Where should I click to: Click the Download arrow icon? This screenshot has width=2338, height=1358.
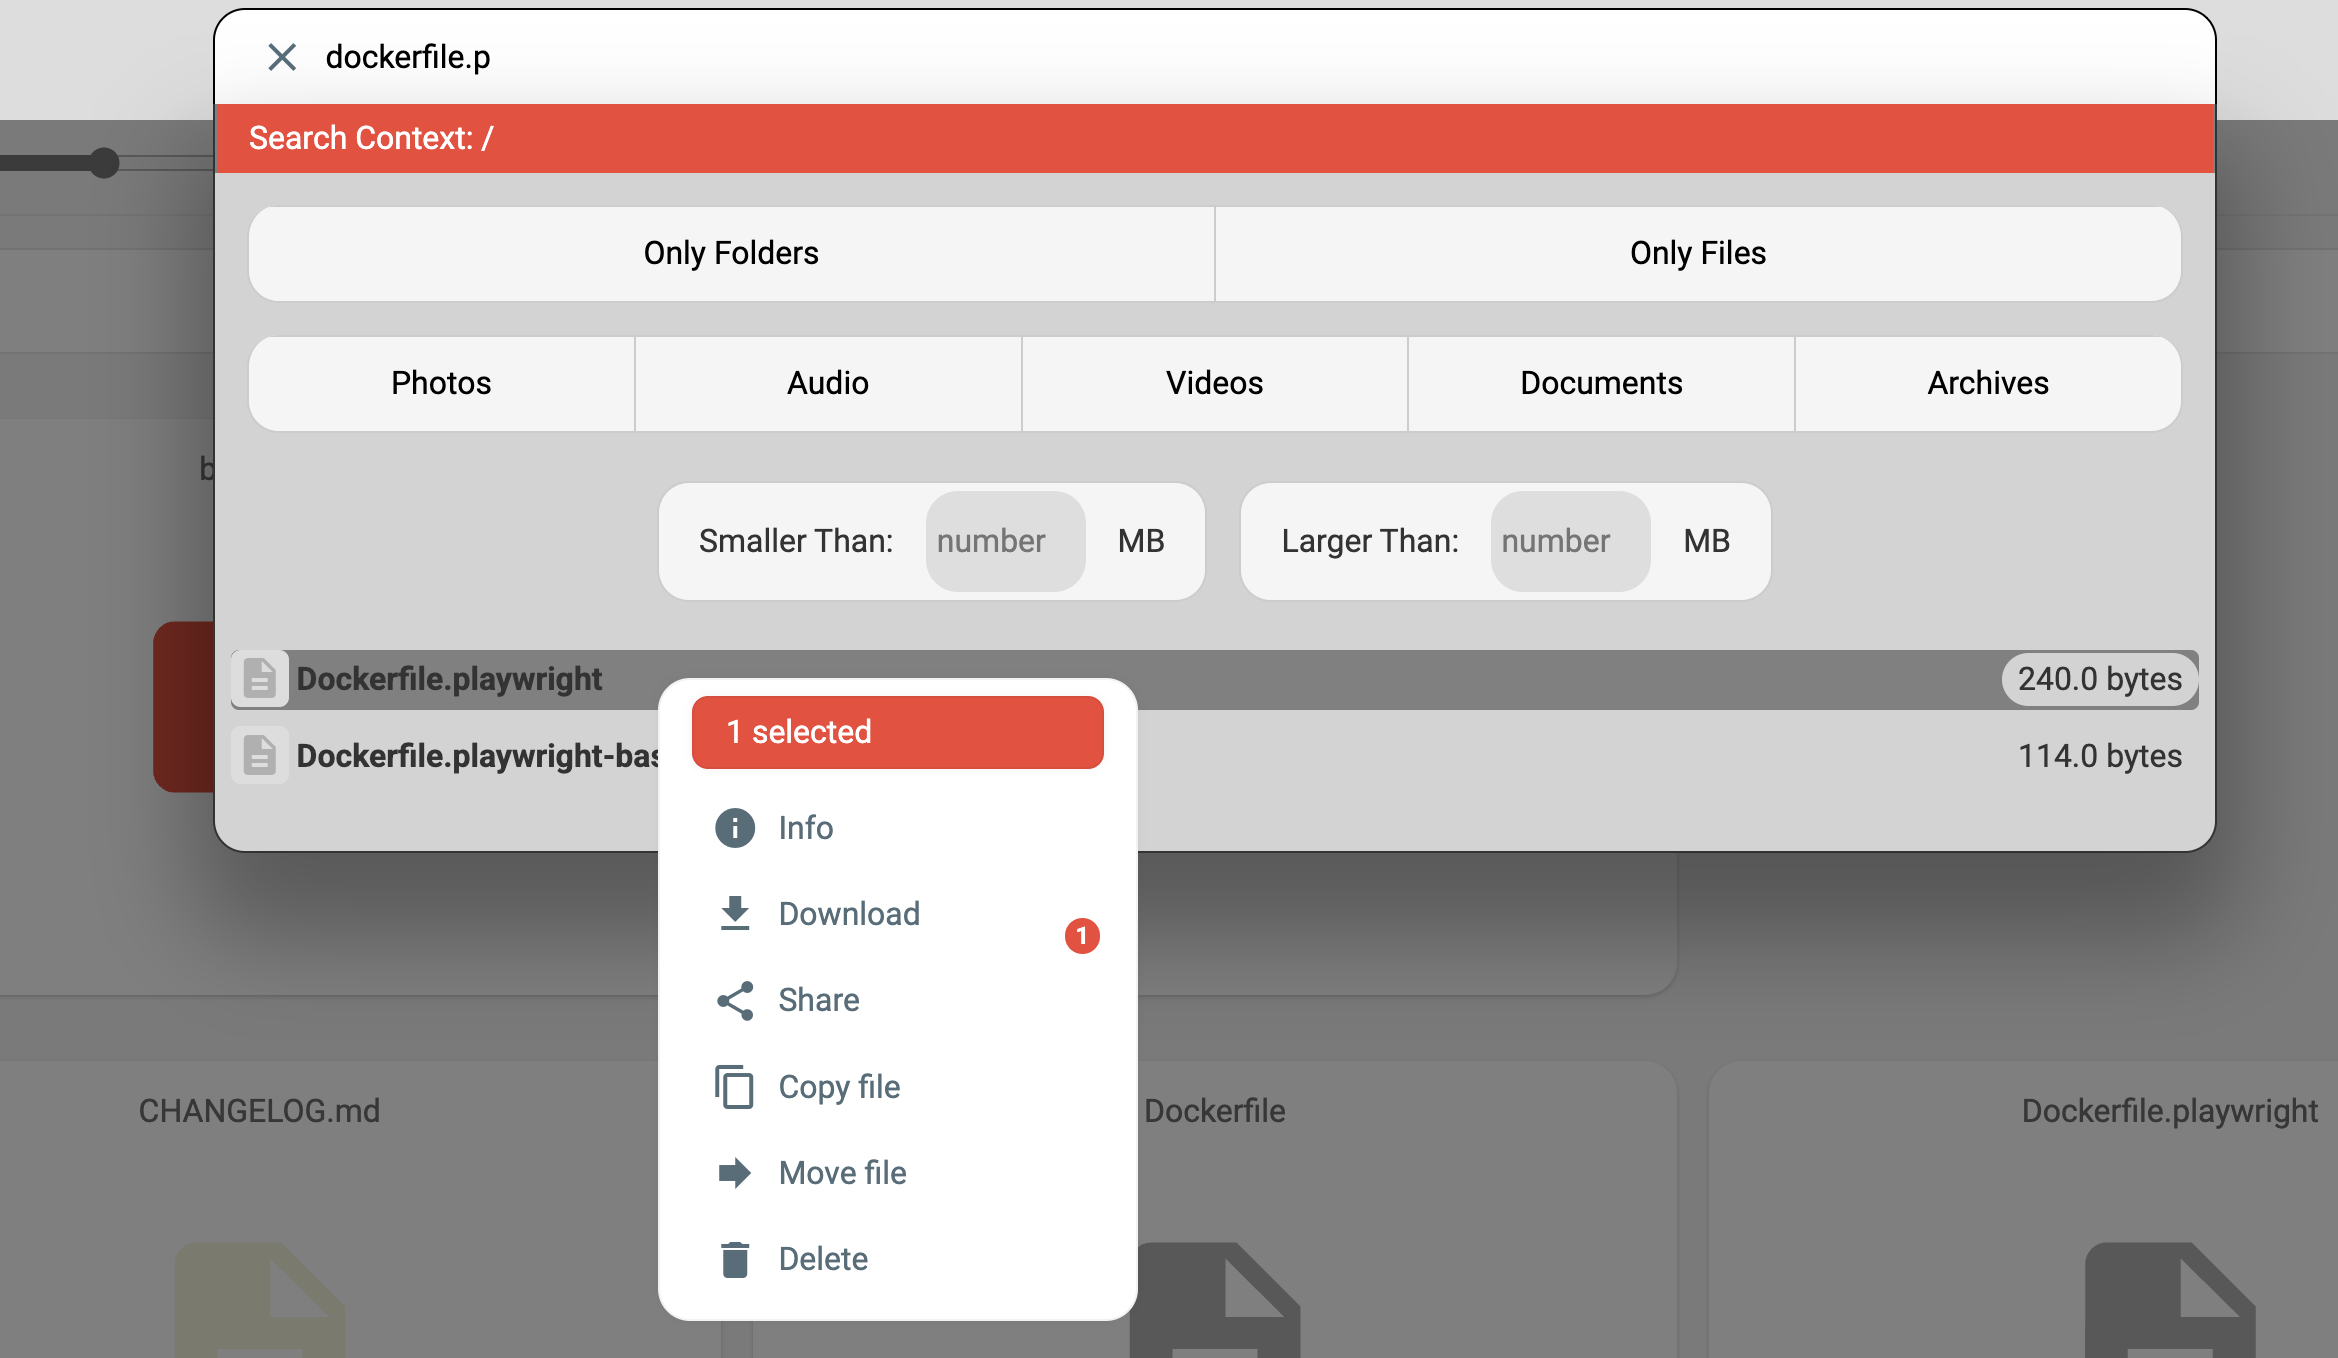tap(735, 914)
